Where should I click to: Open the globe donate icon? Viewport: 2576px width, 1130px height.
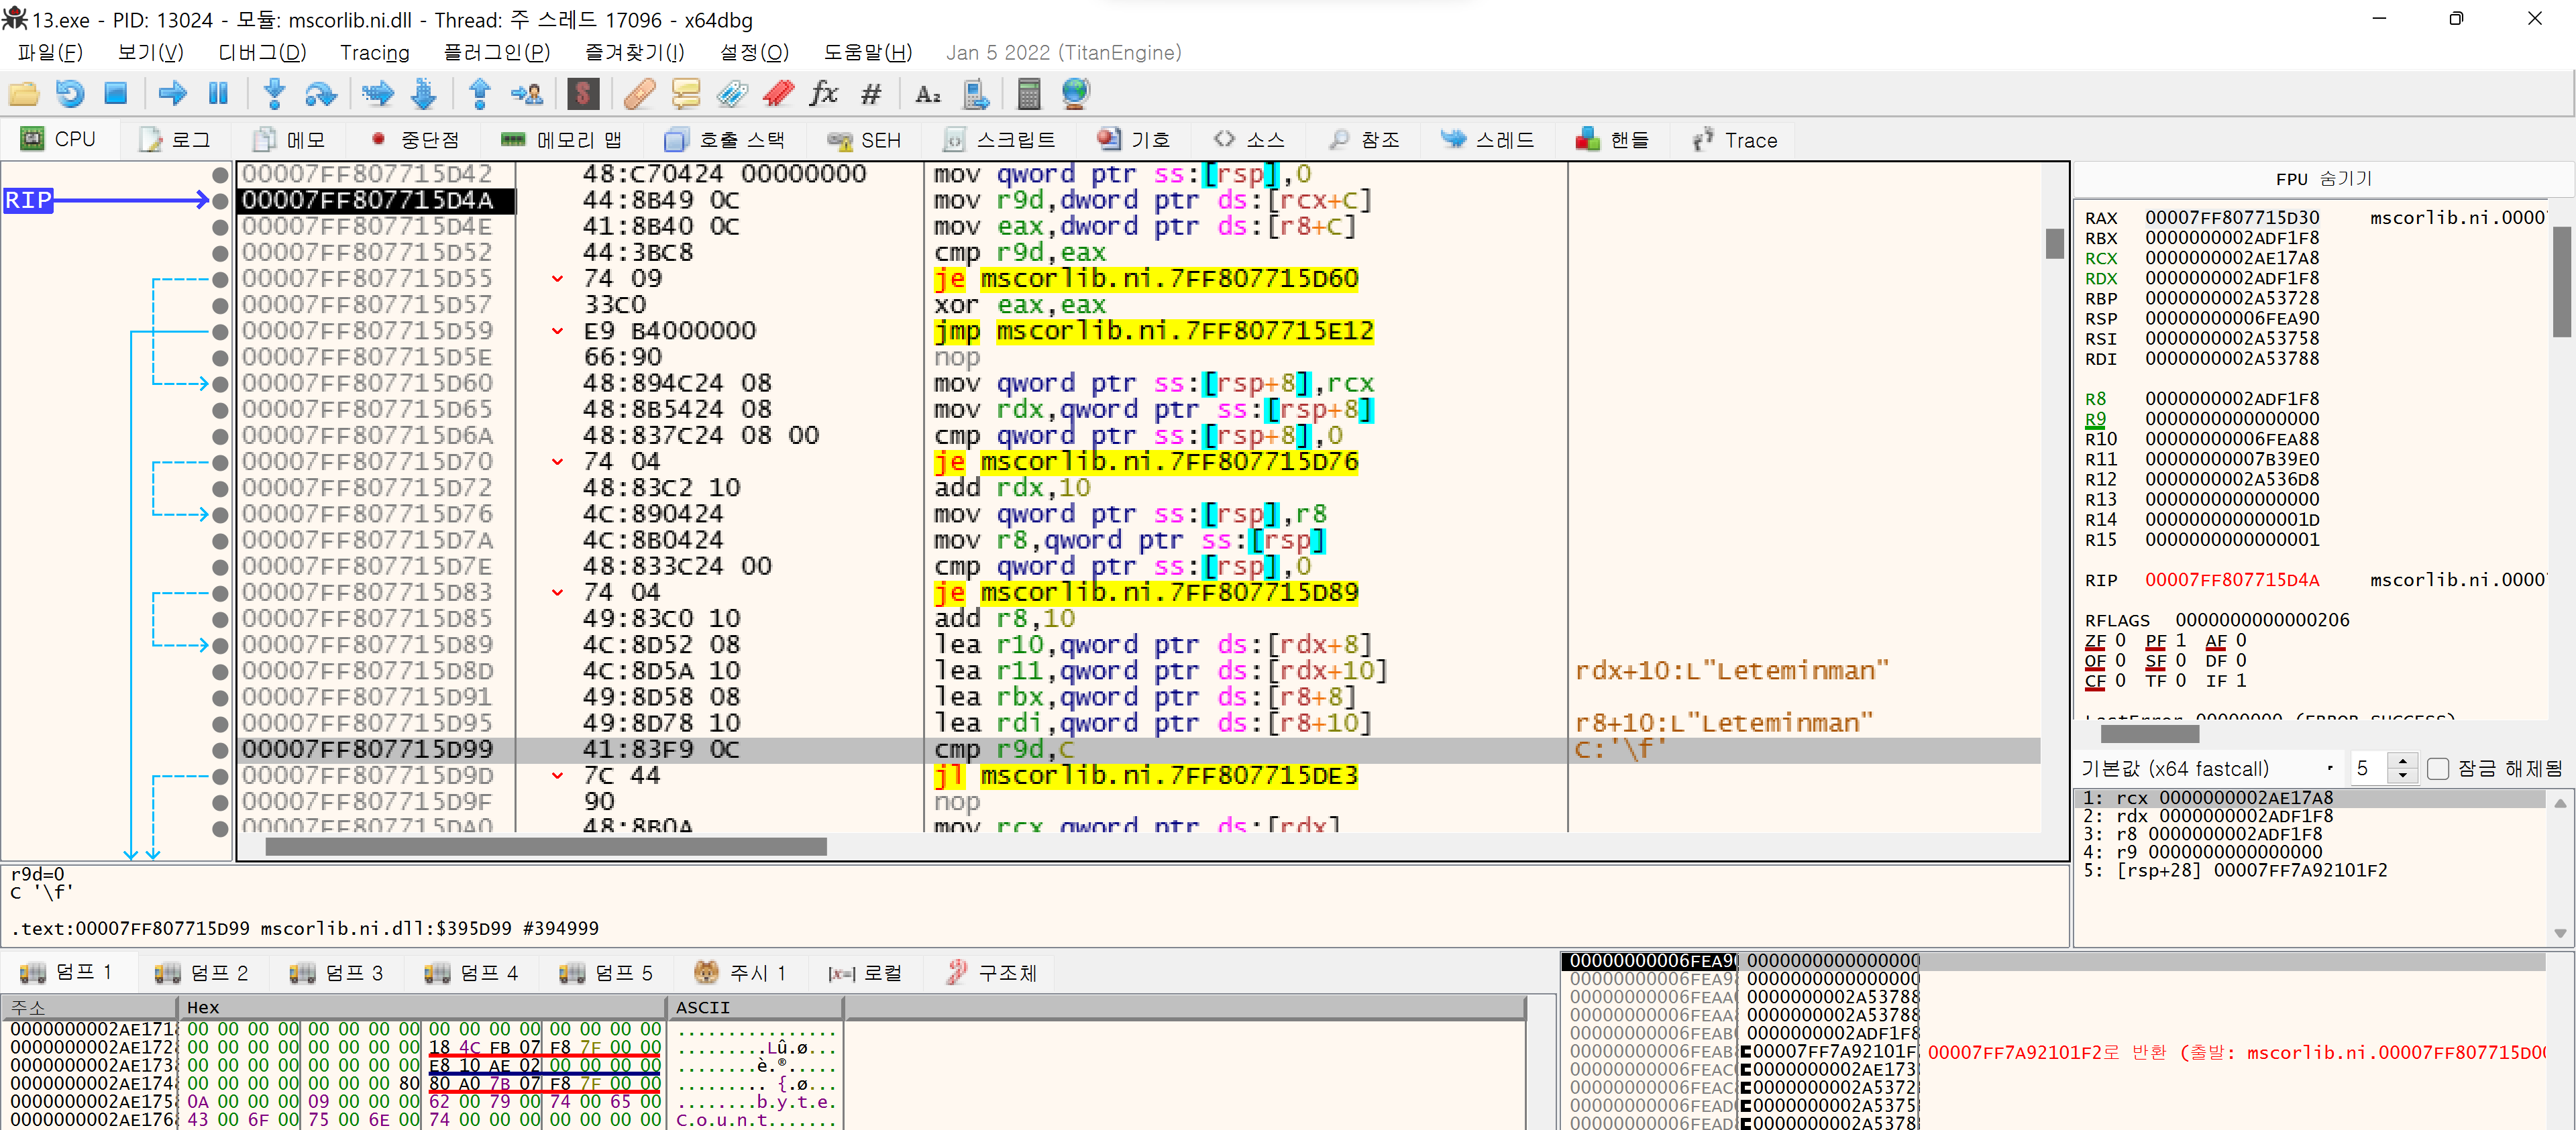coord(1075,94)
